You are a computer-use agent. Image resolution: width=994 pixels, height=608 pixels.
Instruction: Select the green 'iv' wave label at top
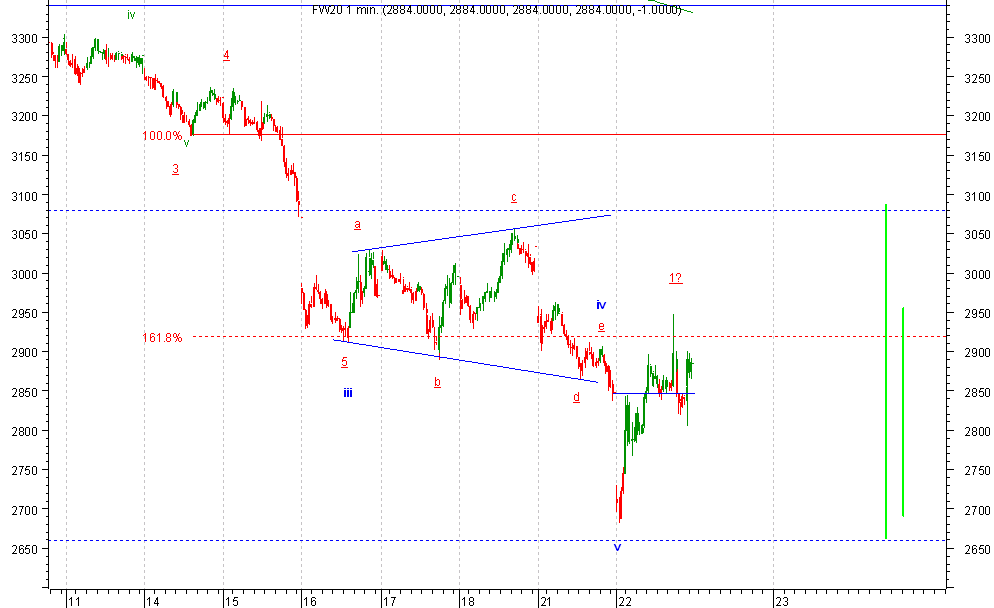131,15
